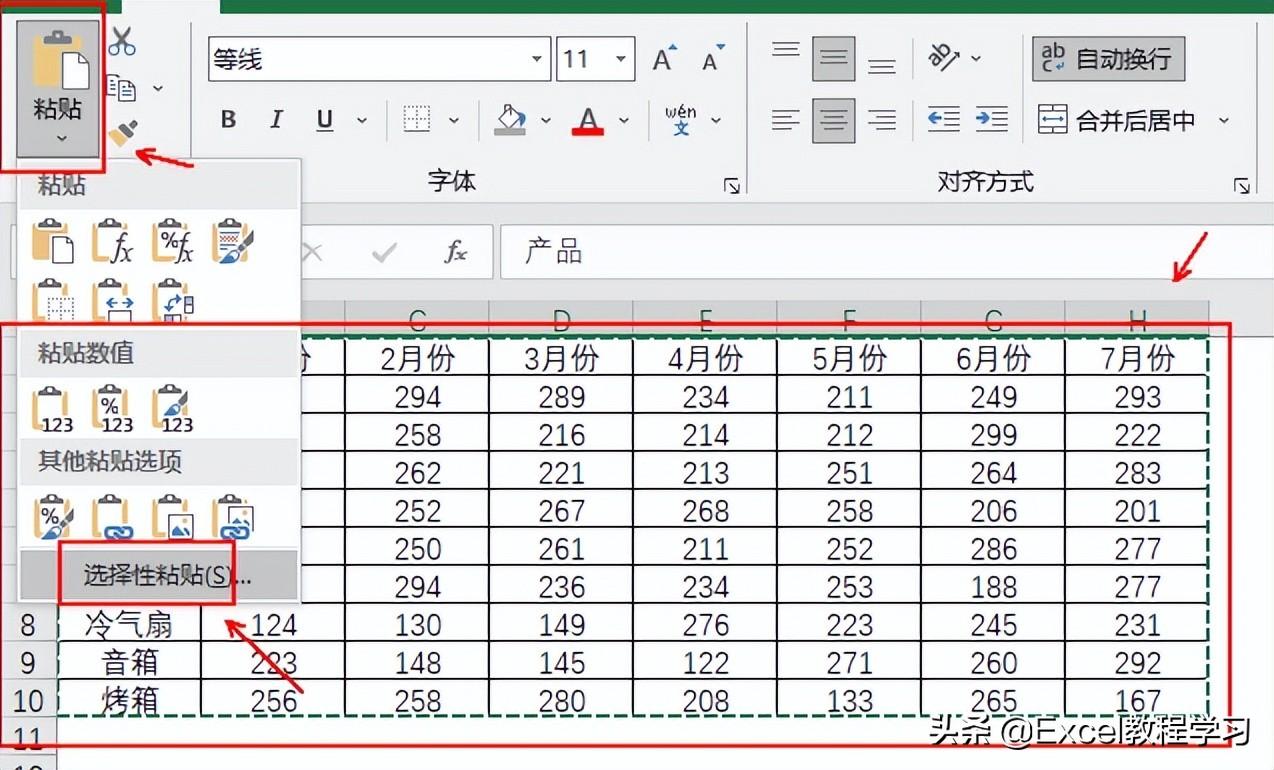The width and height of the screenshot is (1274, 770).
Task: Choose the Paste Transpose option
Action: coord(173,300)
